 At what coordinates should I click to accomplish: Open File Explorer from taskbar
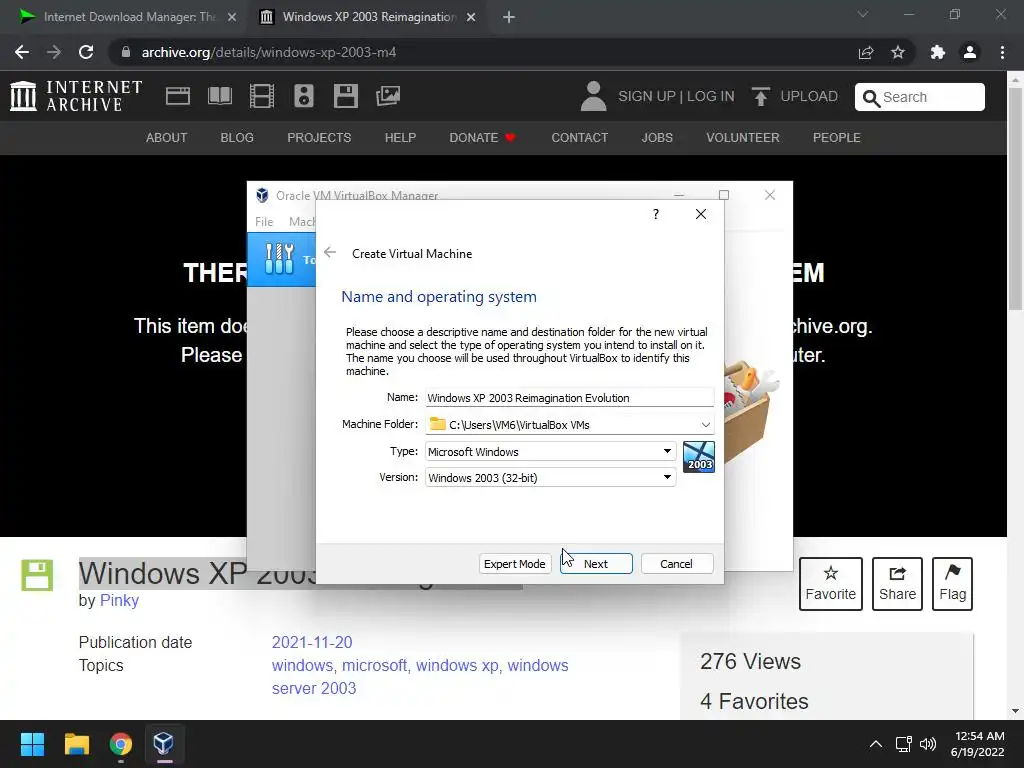76,744
